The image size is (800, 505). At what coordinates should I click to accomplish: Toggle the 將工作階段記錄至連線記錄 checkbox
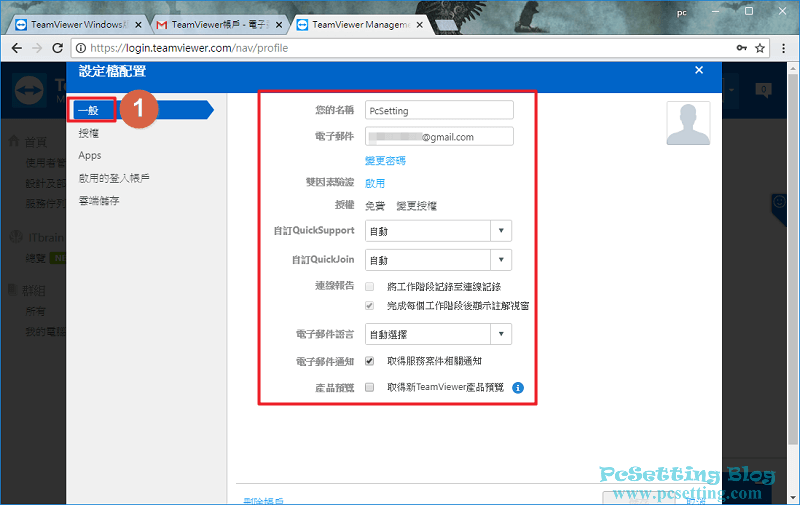370,286
